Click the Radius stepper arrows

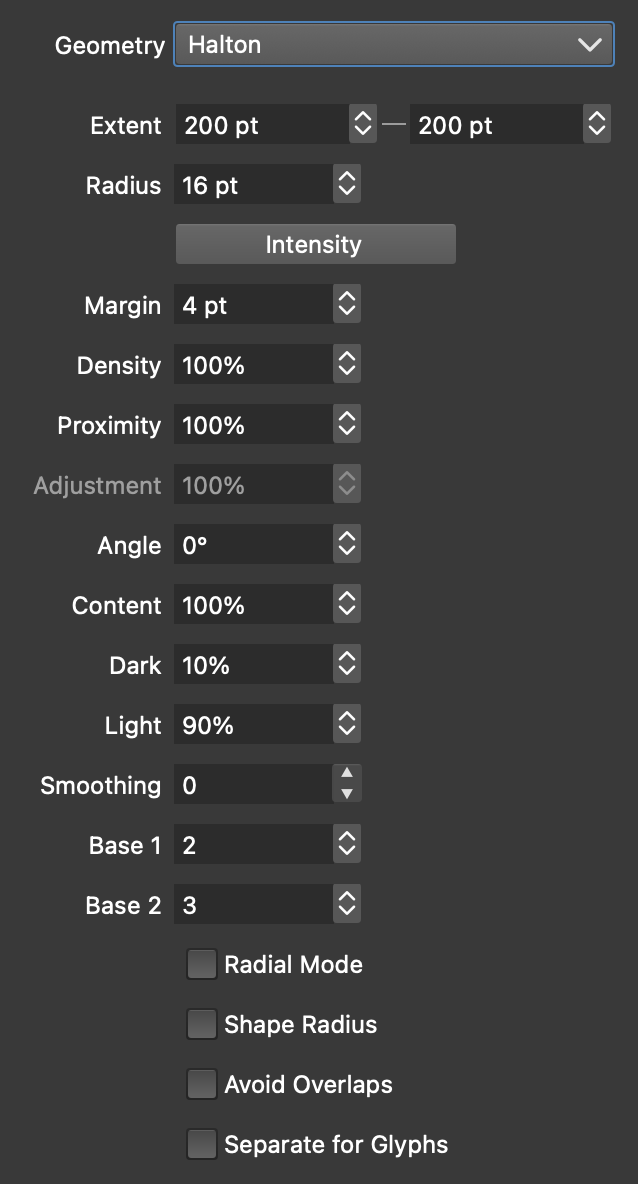(x=347, y=185)
